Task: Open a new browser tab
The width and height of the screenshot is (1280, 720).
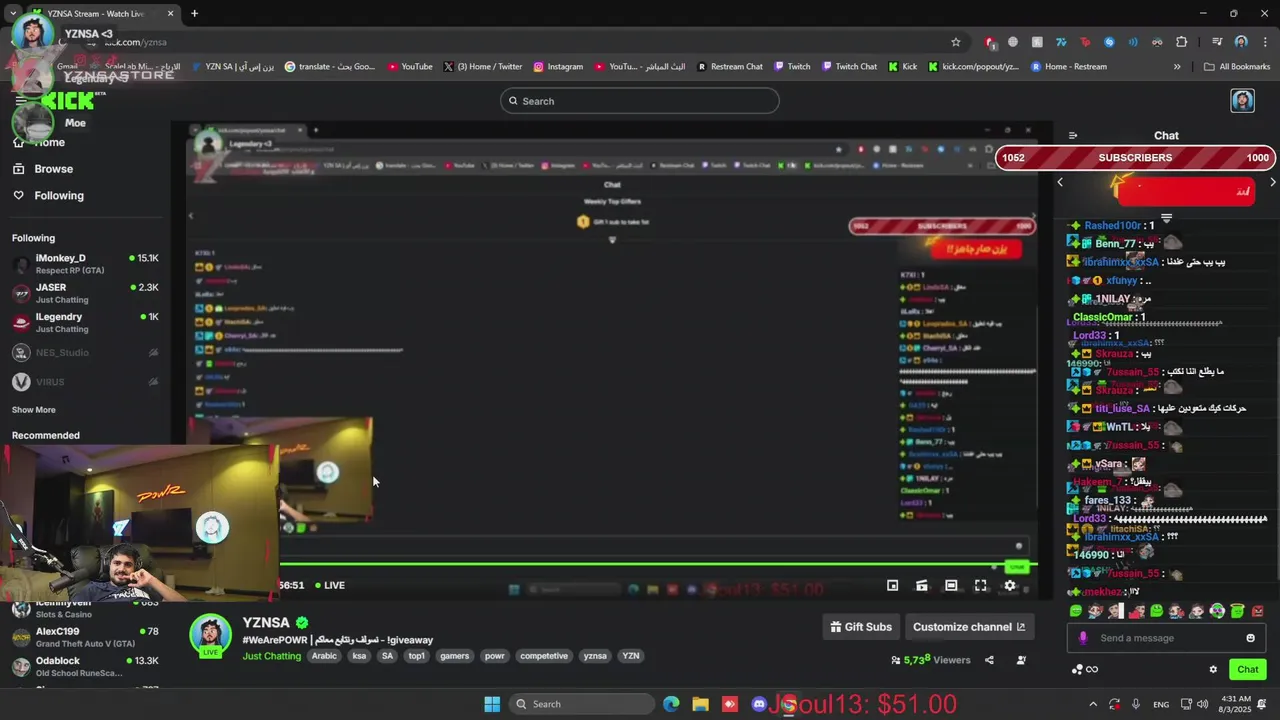Action: click(194, 14)
